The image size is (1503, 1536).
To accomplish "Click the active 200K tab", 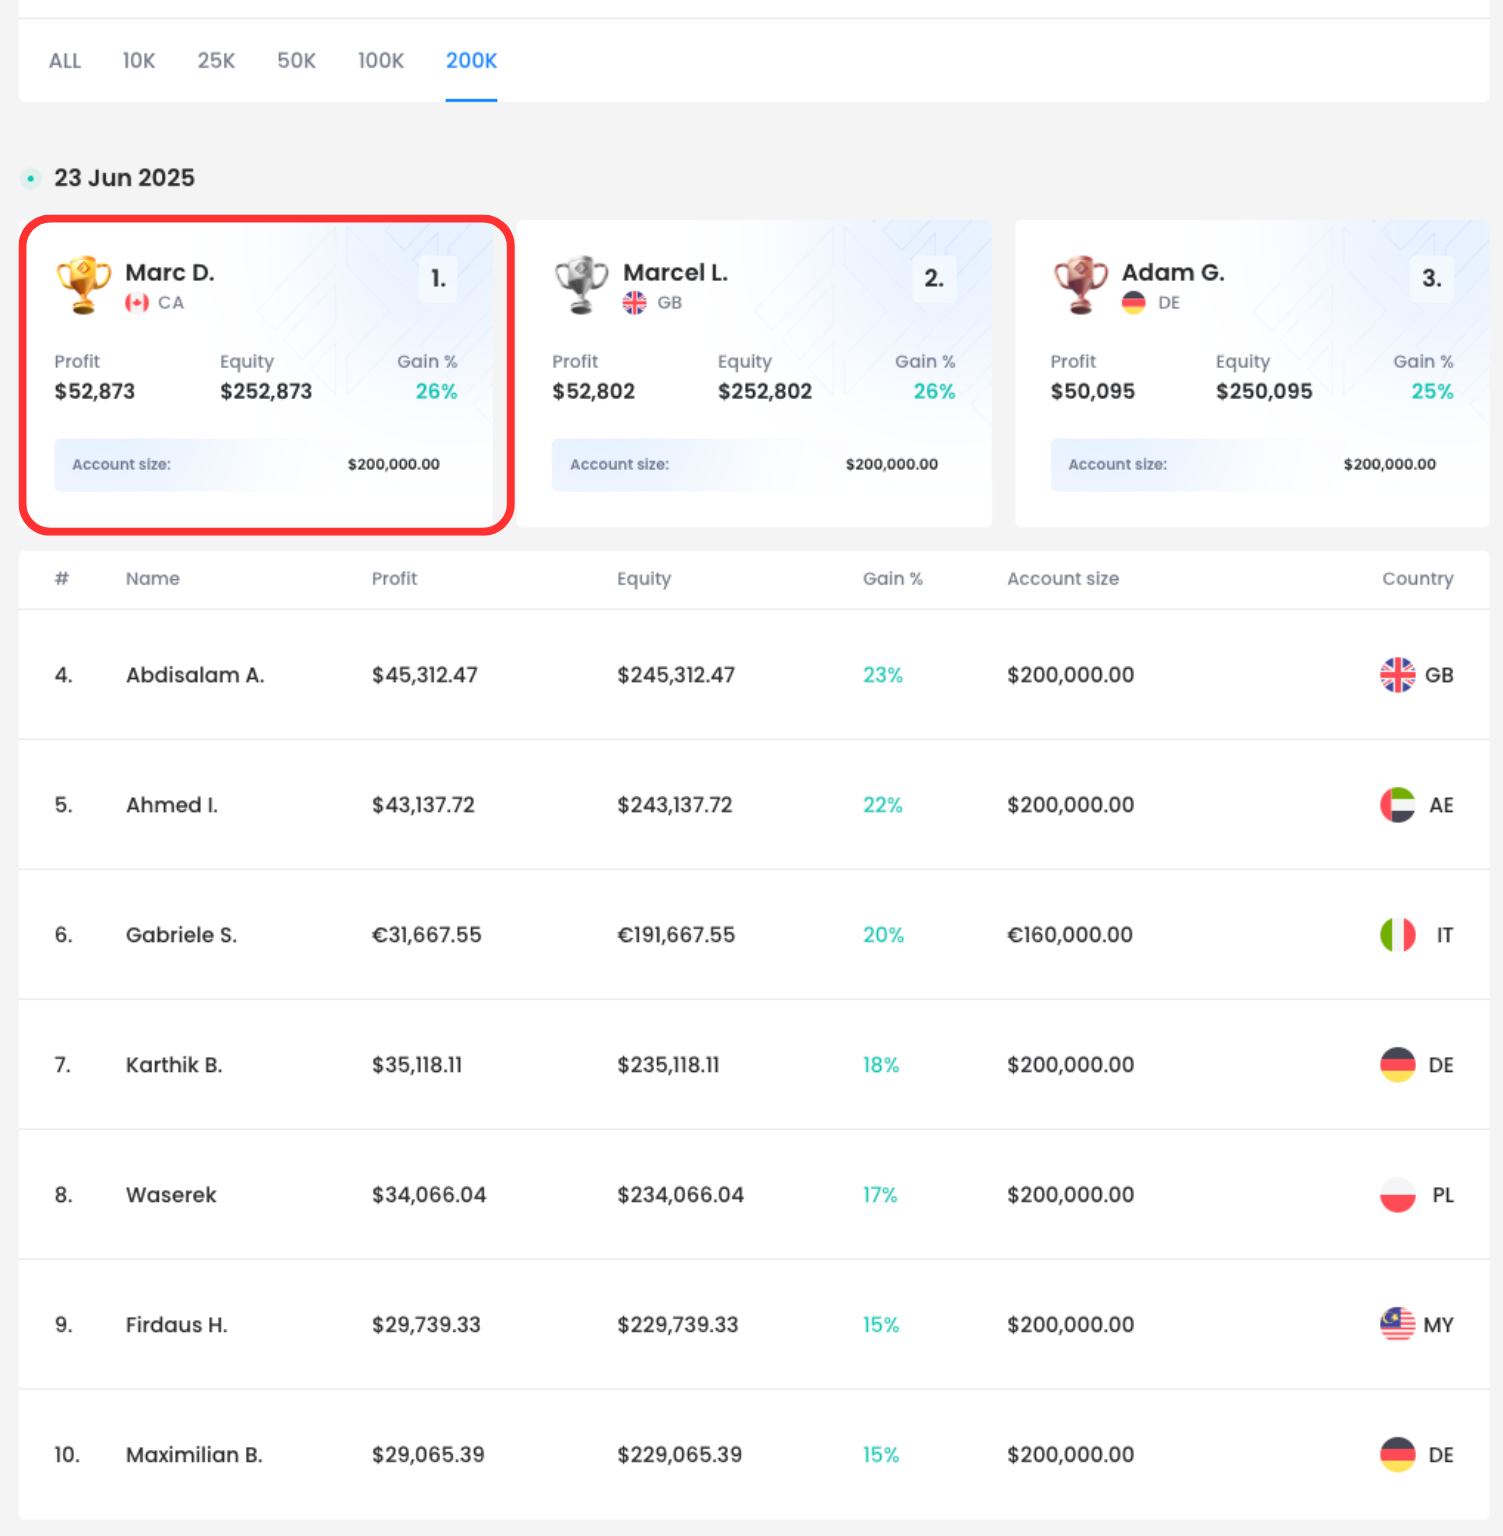I will (471, 61).
